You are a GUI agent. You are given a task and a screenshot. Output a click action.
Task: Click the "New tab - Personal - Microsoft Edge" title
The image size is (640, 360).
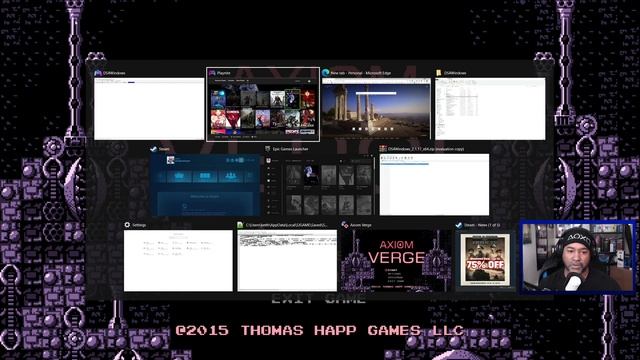(360, 73)
